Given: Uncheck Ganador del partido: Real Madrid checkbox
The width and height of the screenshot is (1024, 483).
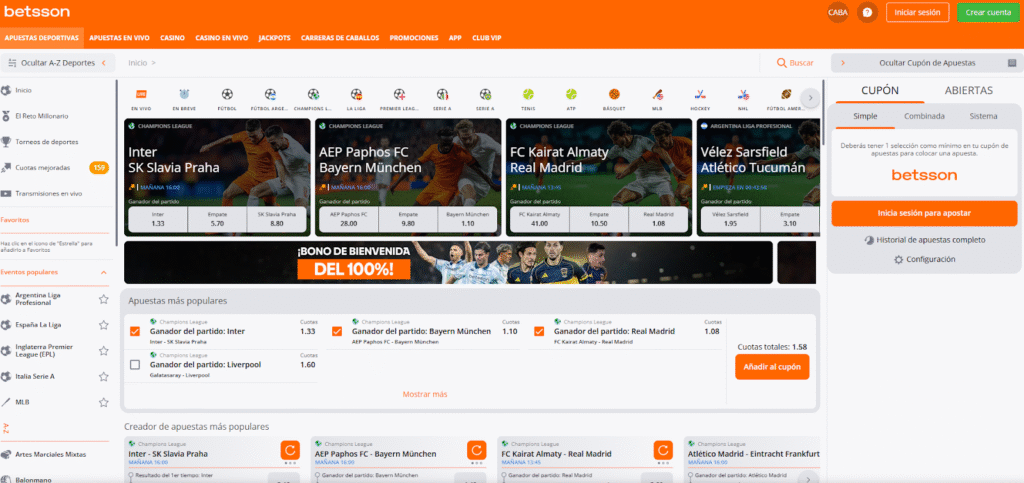Looking at the screenshot, I should tap(539, 332).
